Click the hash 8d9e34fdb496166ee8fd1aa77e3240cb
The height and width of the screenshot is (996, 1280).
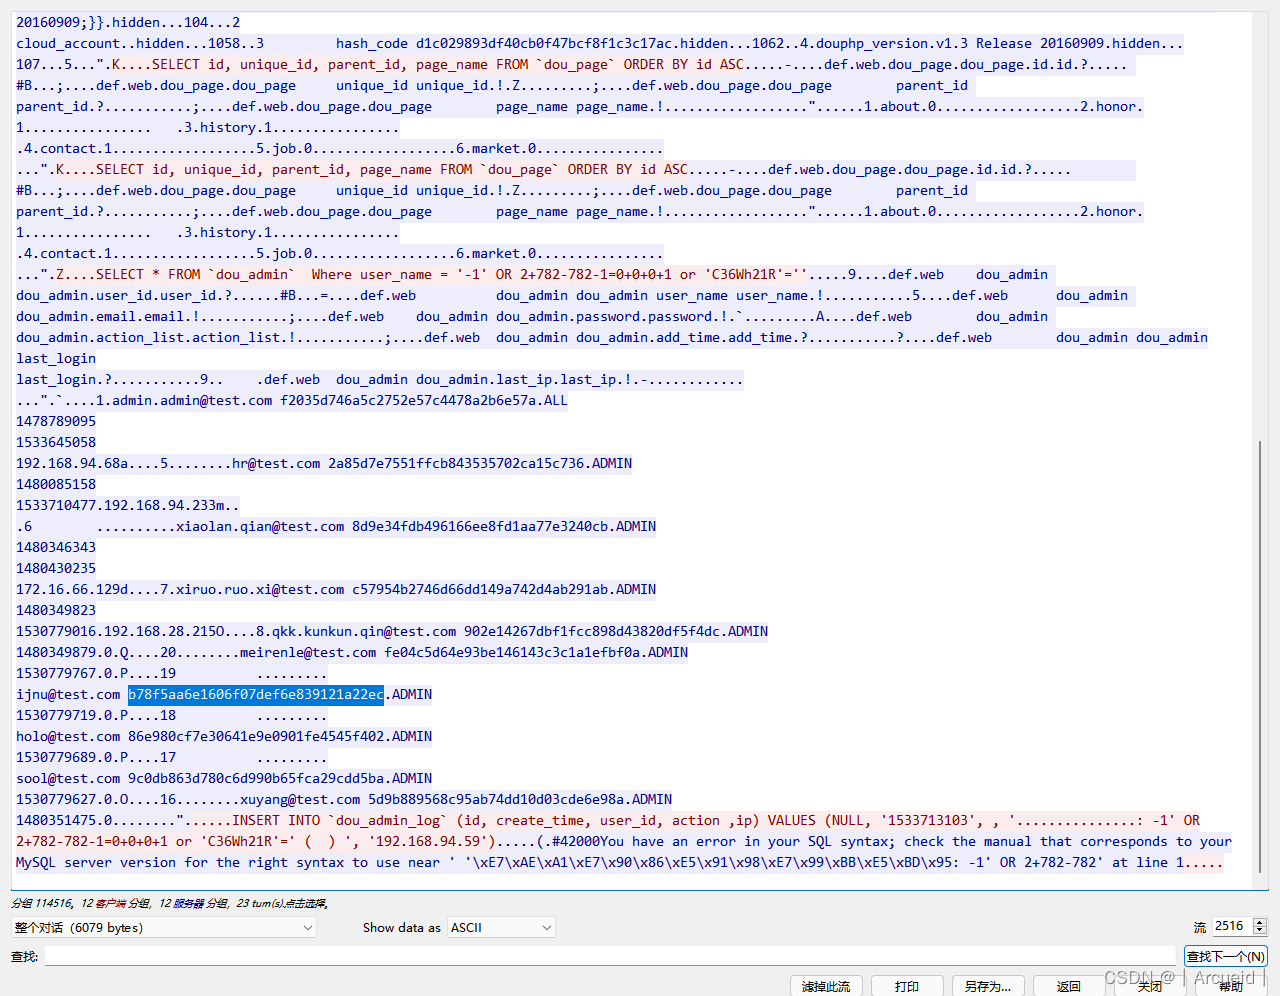pyautogui.click(x=480, y=526)
